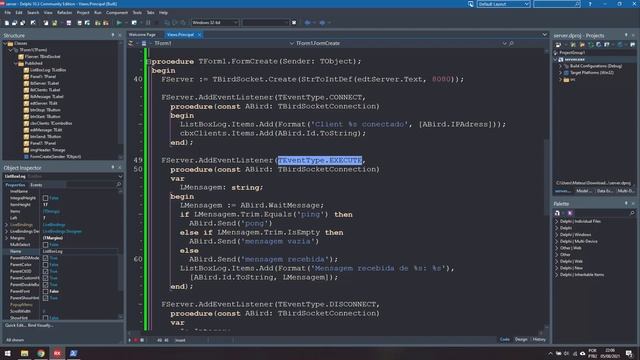Expand the Margins property
The width and height of the screenshot is (640, 360).
pyautogui.click(x=6, y=238)
